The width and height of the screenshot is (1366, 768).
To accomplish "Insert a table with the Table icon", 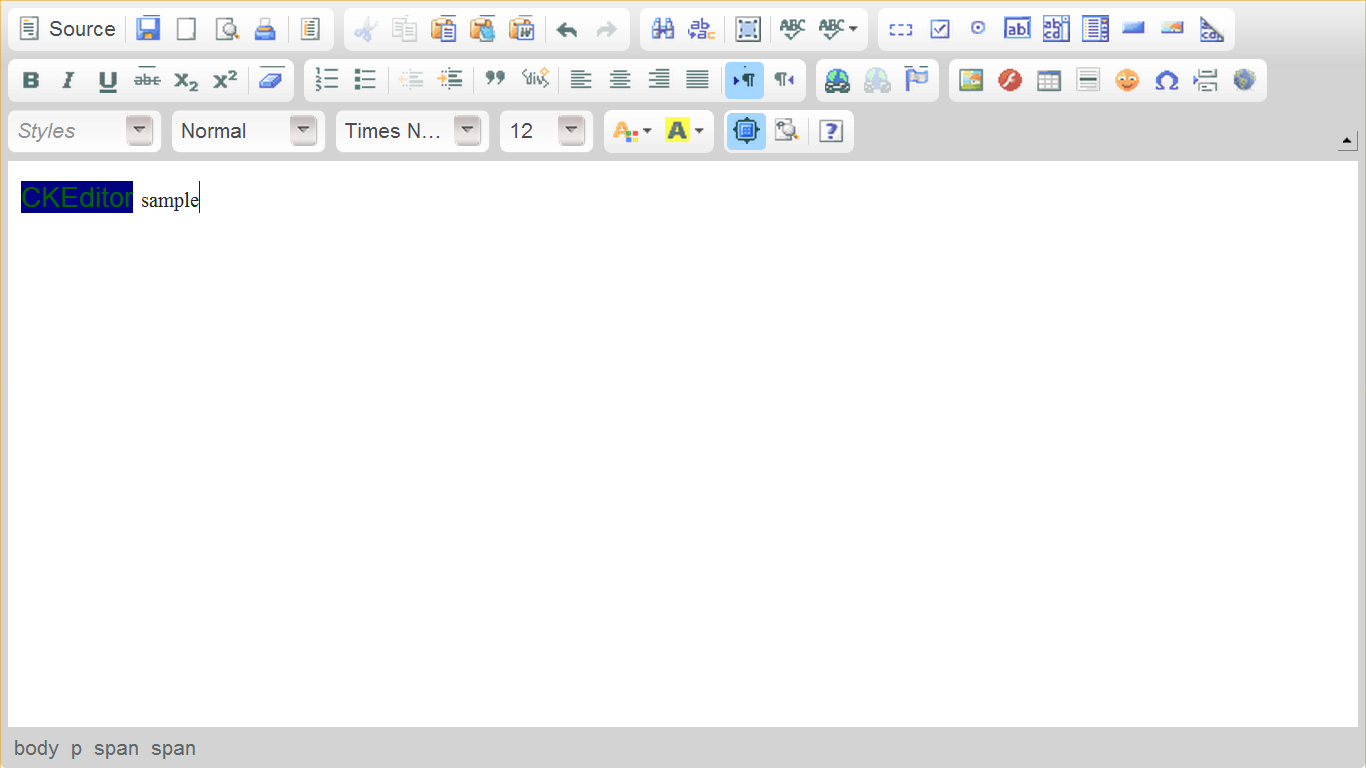I will [1049, 81].
